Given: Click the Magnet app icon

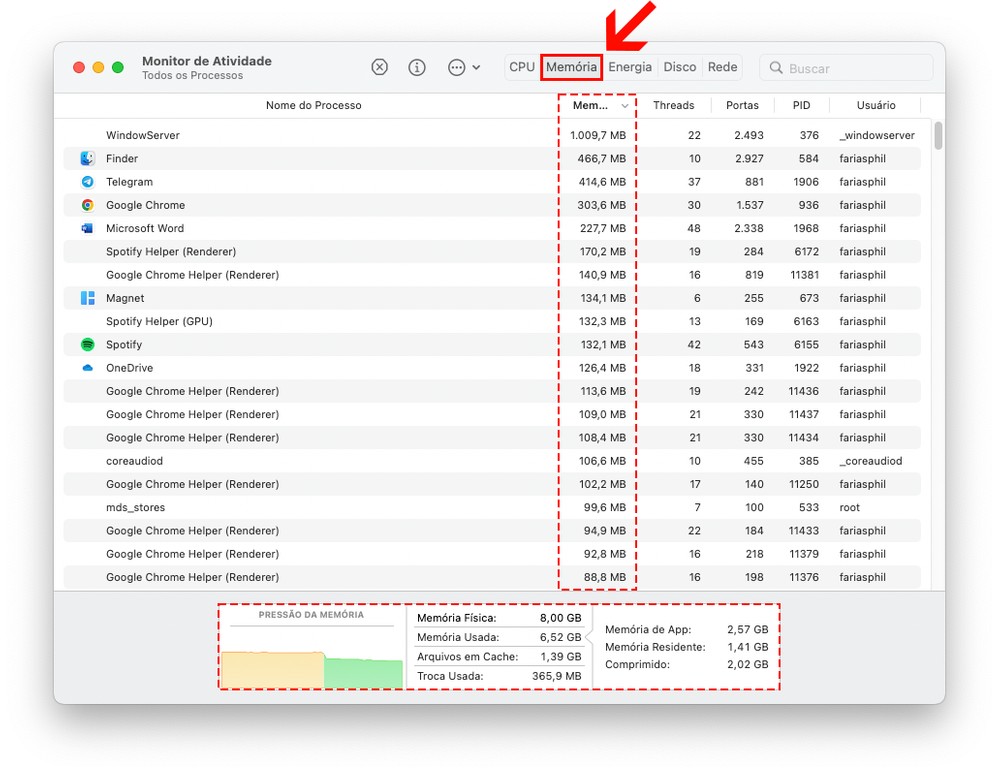Looking at the screenshot, I should coord(87,298).
